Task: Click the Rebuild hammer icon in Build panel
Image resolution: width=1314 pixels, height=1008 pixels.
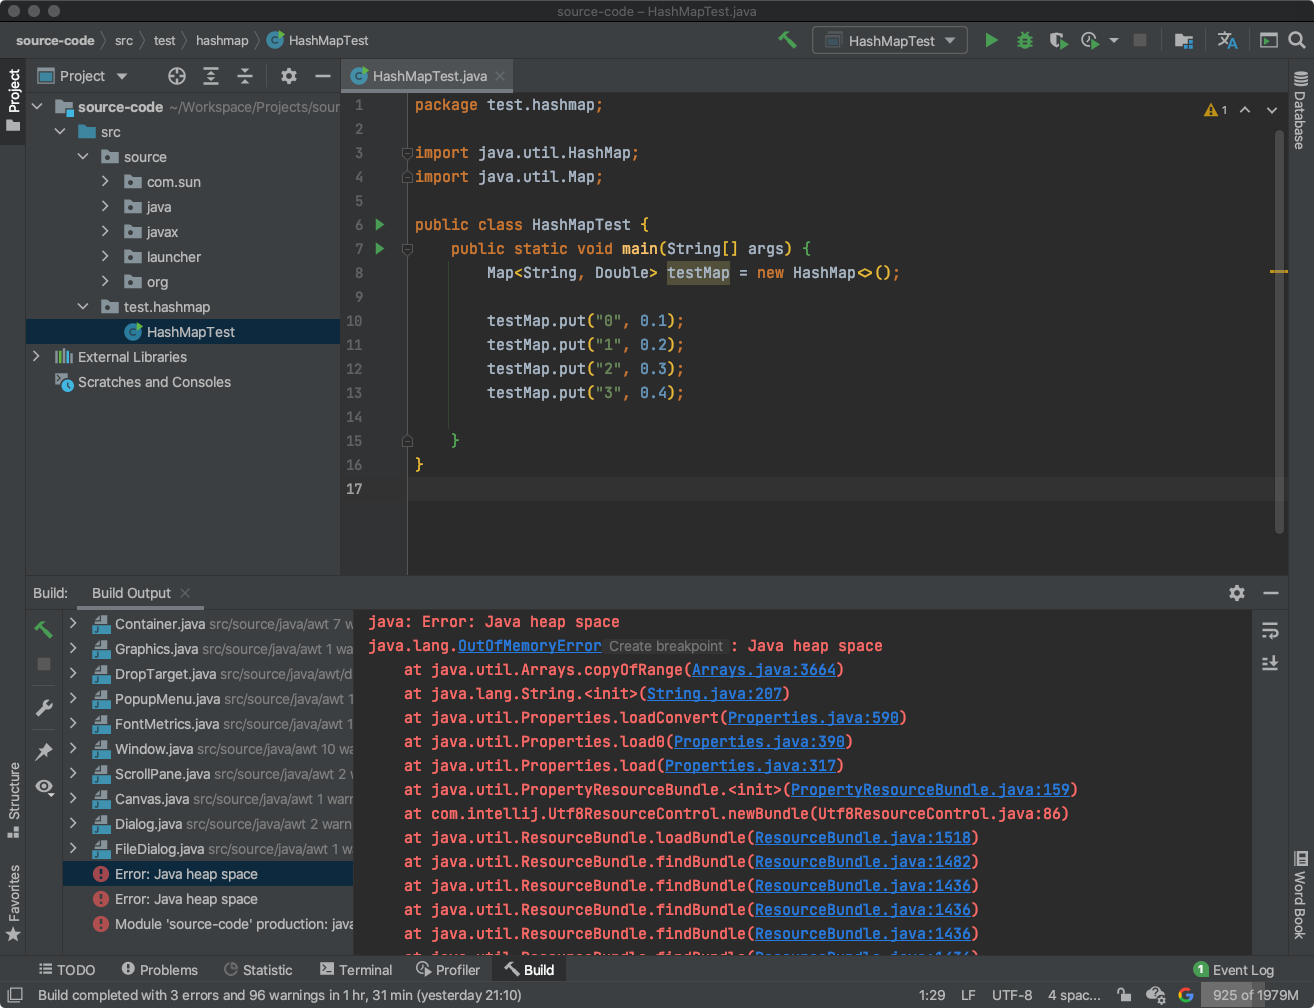Action: [44, 629]
